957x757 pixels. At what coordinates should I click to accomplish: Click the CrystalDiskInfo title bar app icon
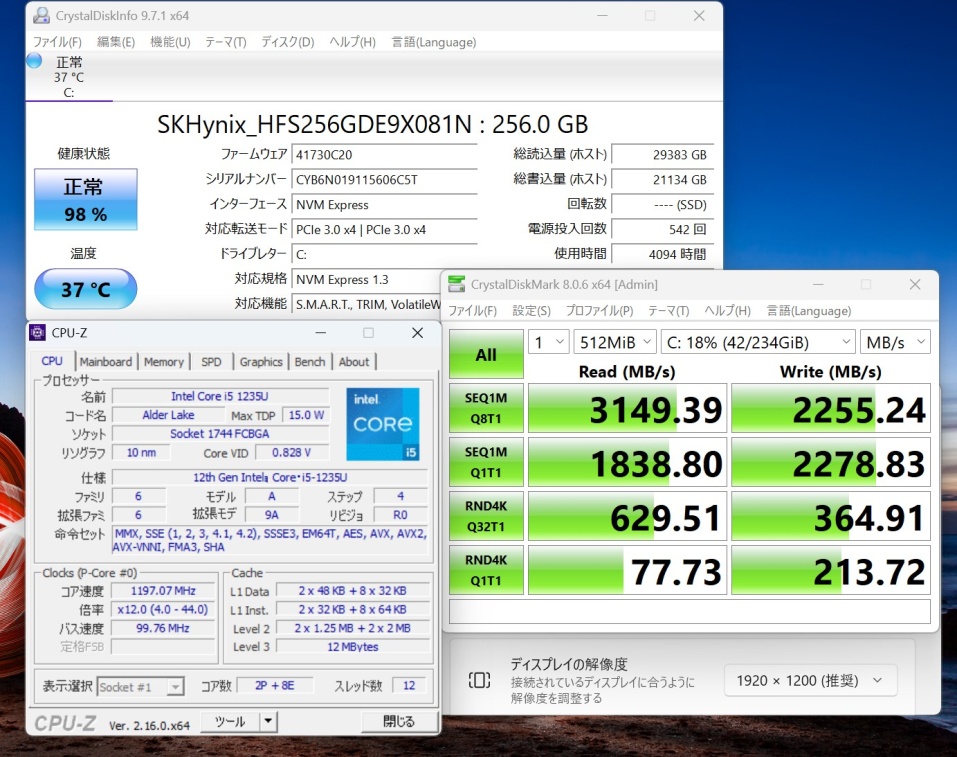click(40, 16)
